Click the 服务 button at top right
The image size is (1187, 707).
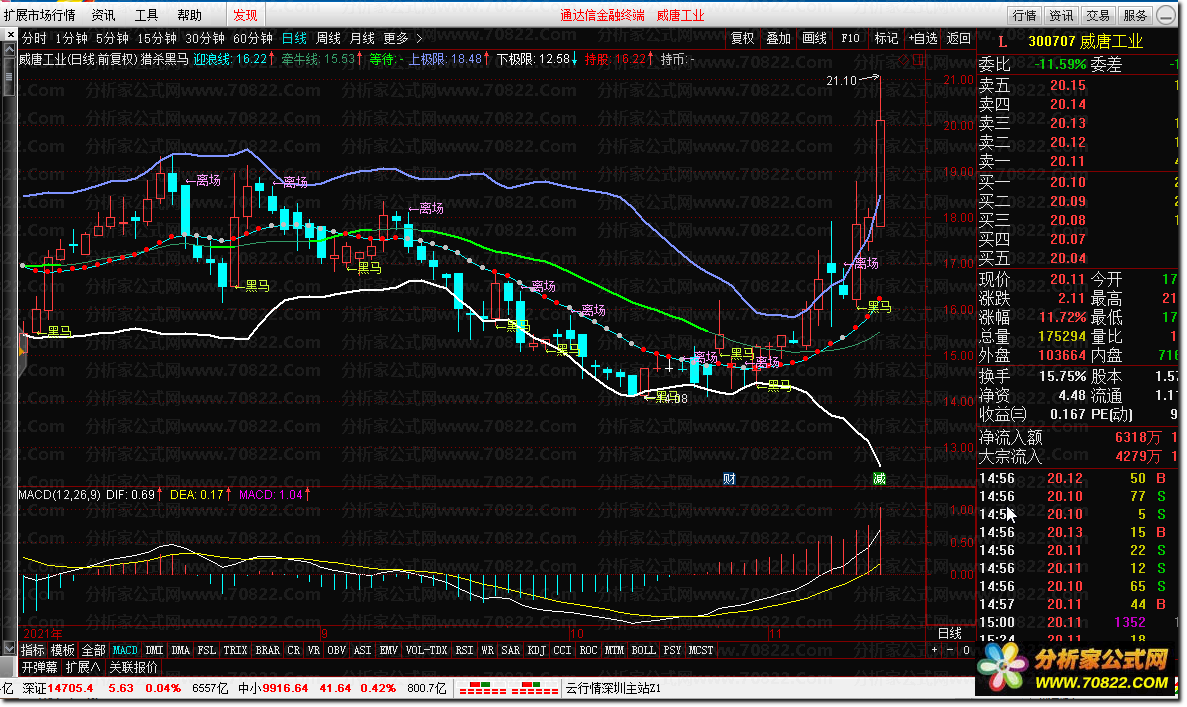coord(1135,15)
